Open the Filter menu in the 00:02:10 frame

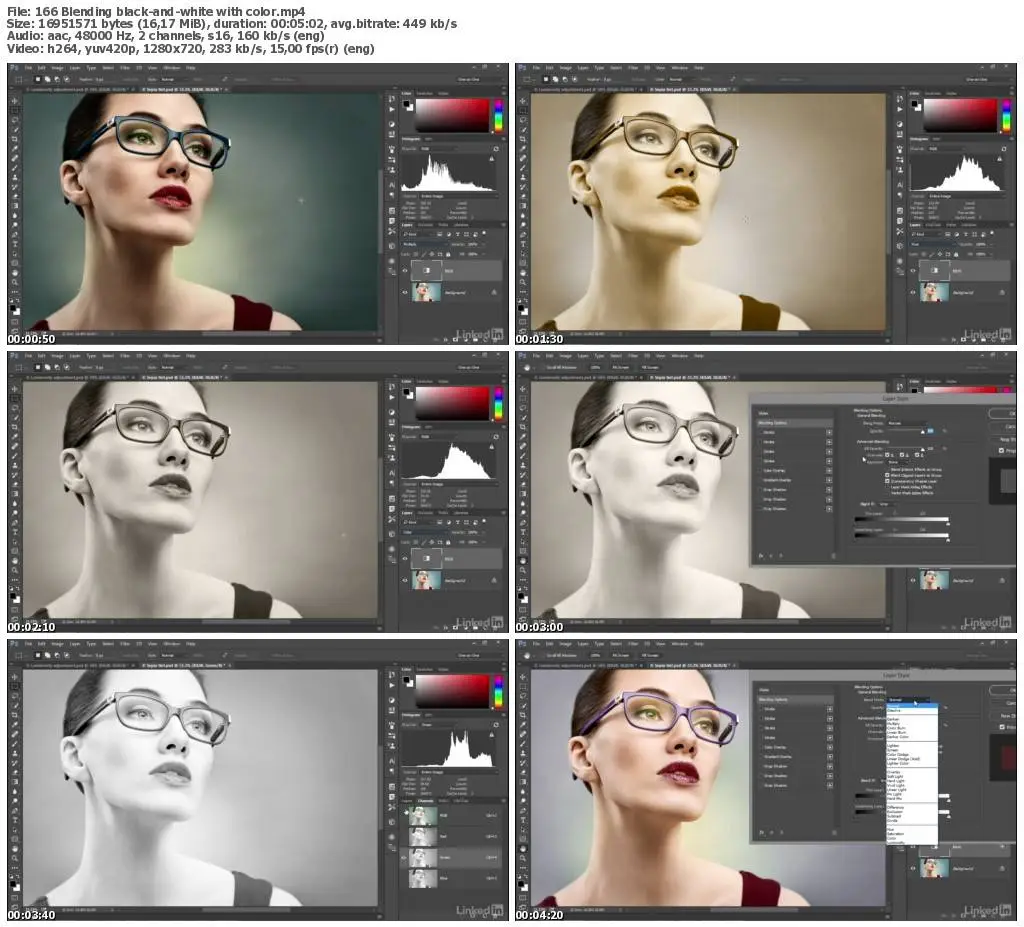pos(124,355)
